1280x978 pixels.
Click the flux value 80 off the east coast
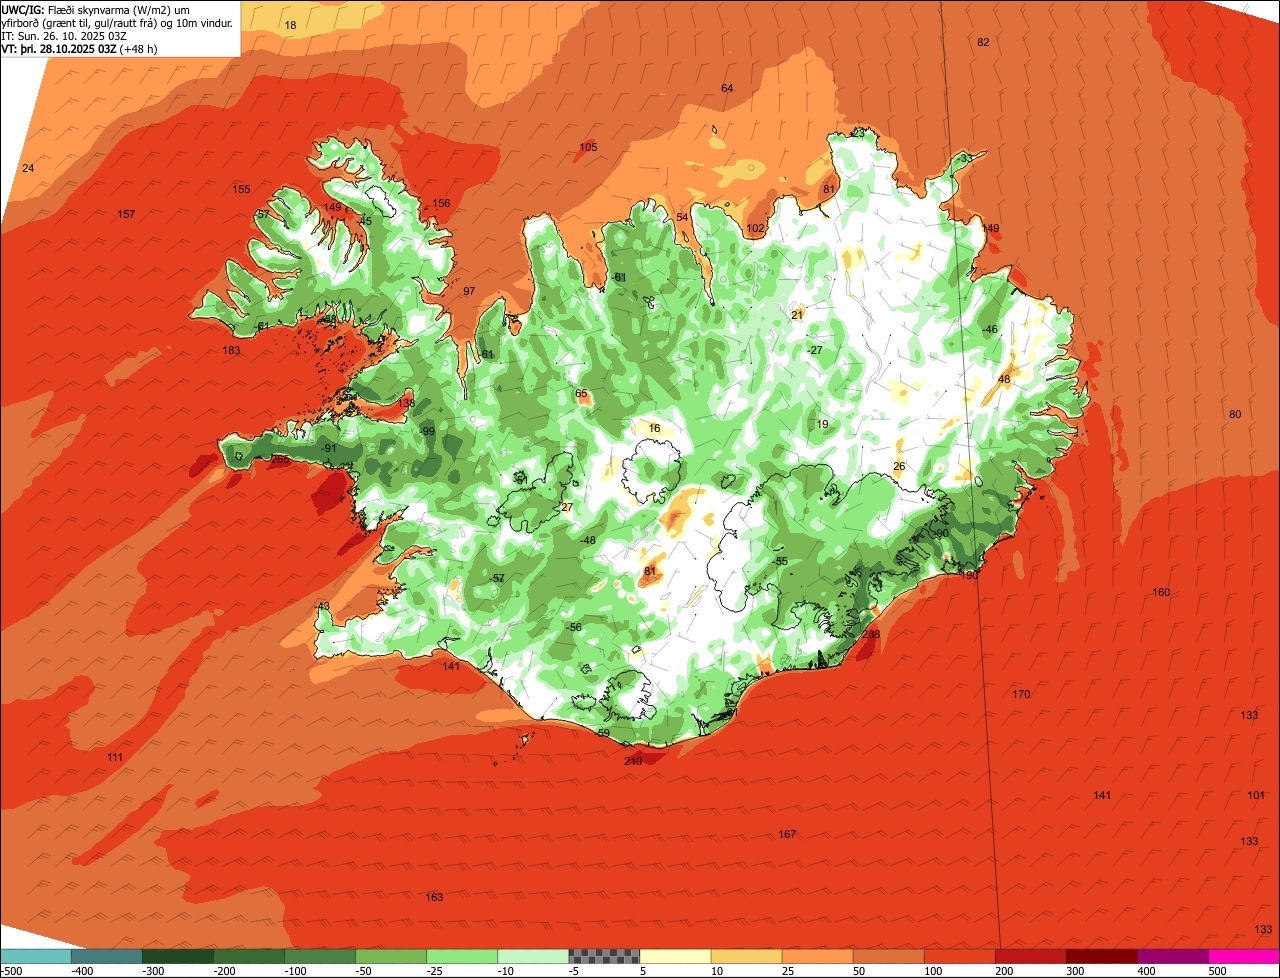(1235, 415)
